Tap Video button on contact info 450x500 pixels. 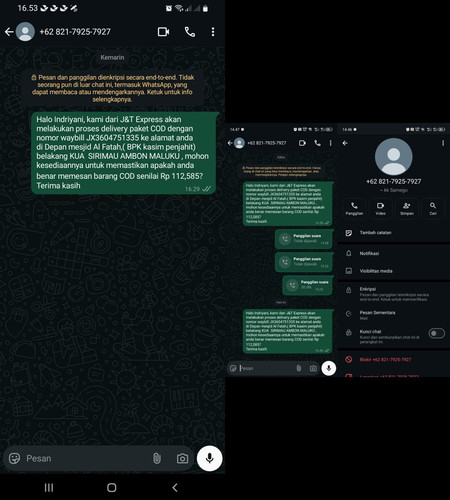click(380, 208)
